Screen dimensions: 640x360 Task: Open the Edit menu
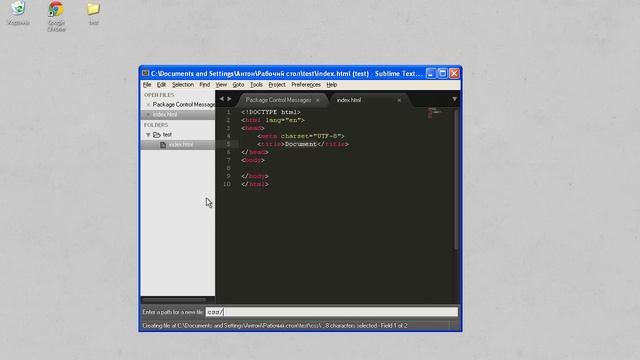click(x=162, y=84)
